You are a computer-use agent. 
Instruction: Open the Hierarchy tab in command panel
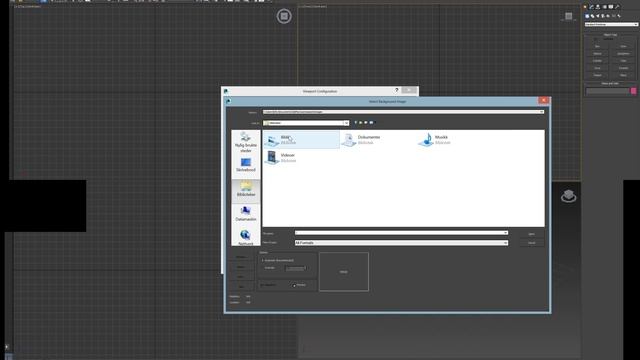point(598,7)
